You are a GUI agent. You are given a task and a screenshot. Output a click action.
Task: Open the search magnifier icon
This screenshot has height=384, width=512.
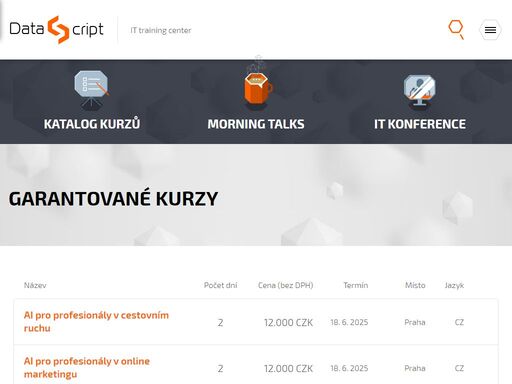point(456,29)
